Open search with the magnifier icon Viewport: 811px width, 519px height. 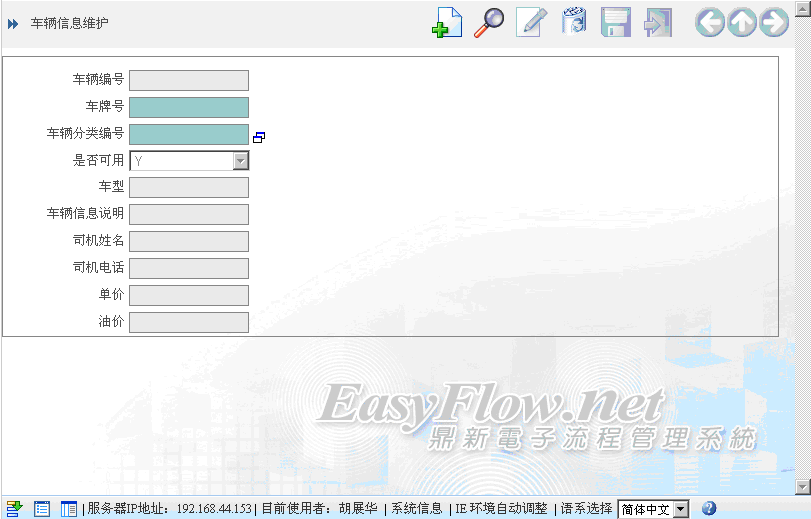coord(488,22)
